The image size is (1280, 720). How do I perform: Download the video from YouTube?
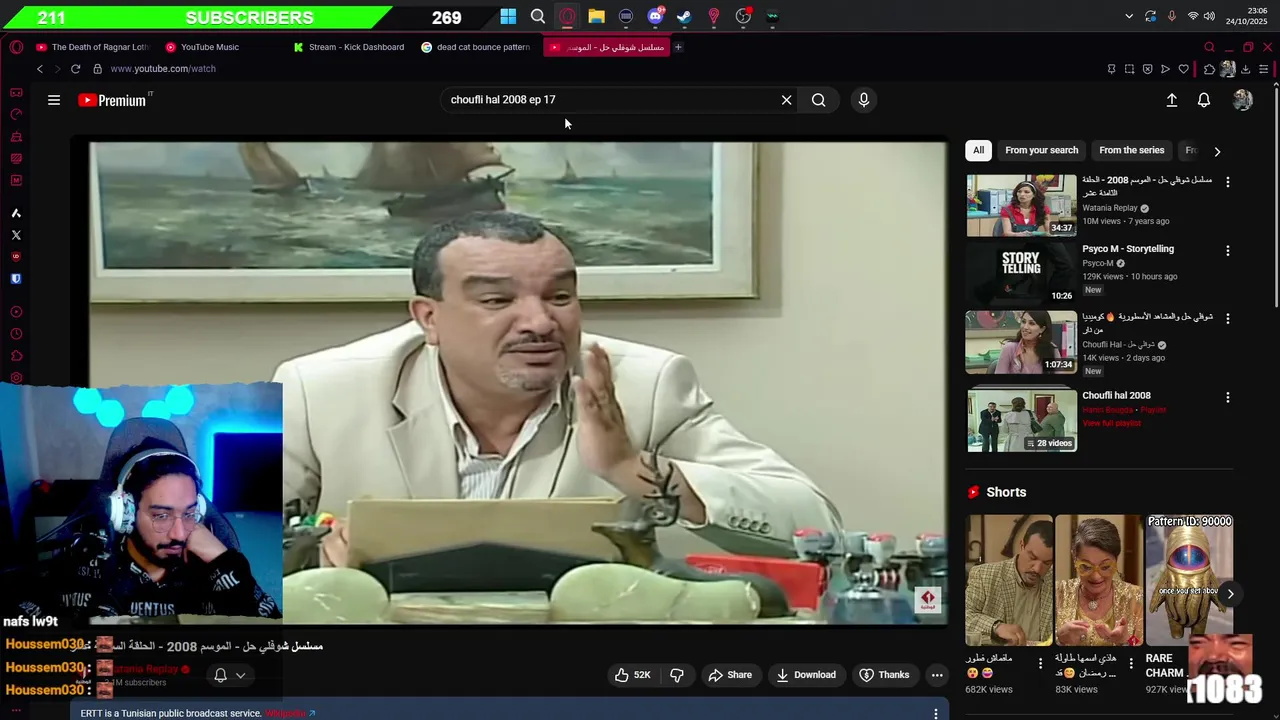(x=806, y=675)
